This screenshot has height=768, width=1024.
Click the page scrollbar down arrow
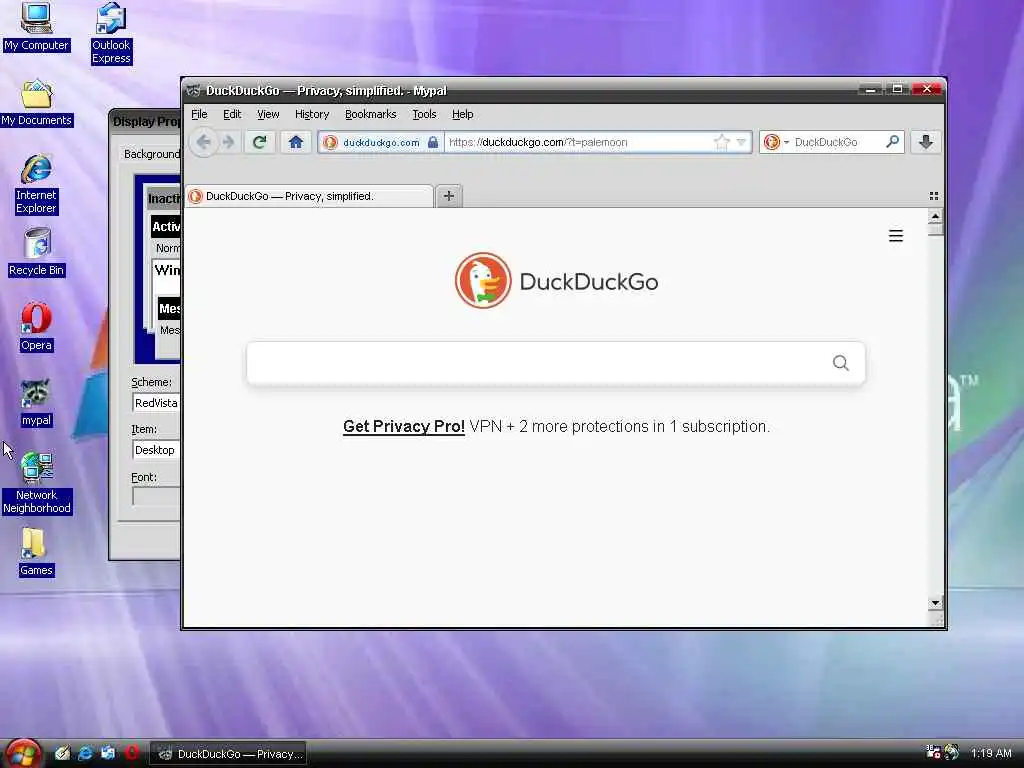[x=935, y=603]
